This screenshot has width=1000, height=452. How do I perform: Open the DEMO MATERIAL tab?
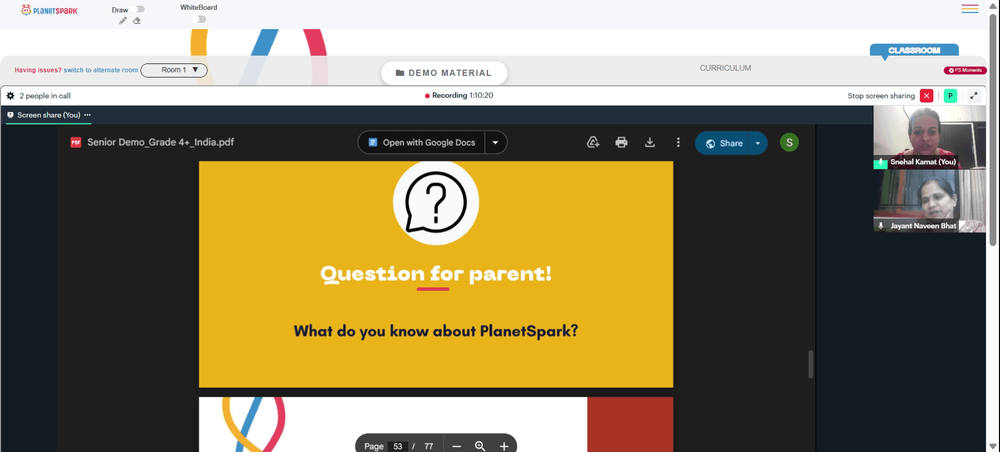pyautogui.click(x=444, y=73)
